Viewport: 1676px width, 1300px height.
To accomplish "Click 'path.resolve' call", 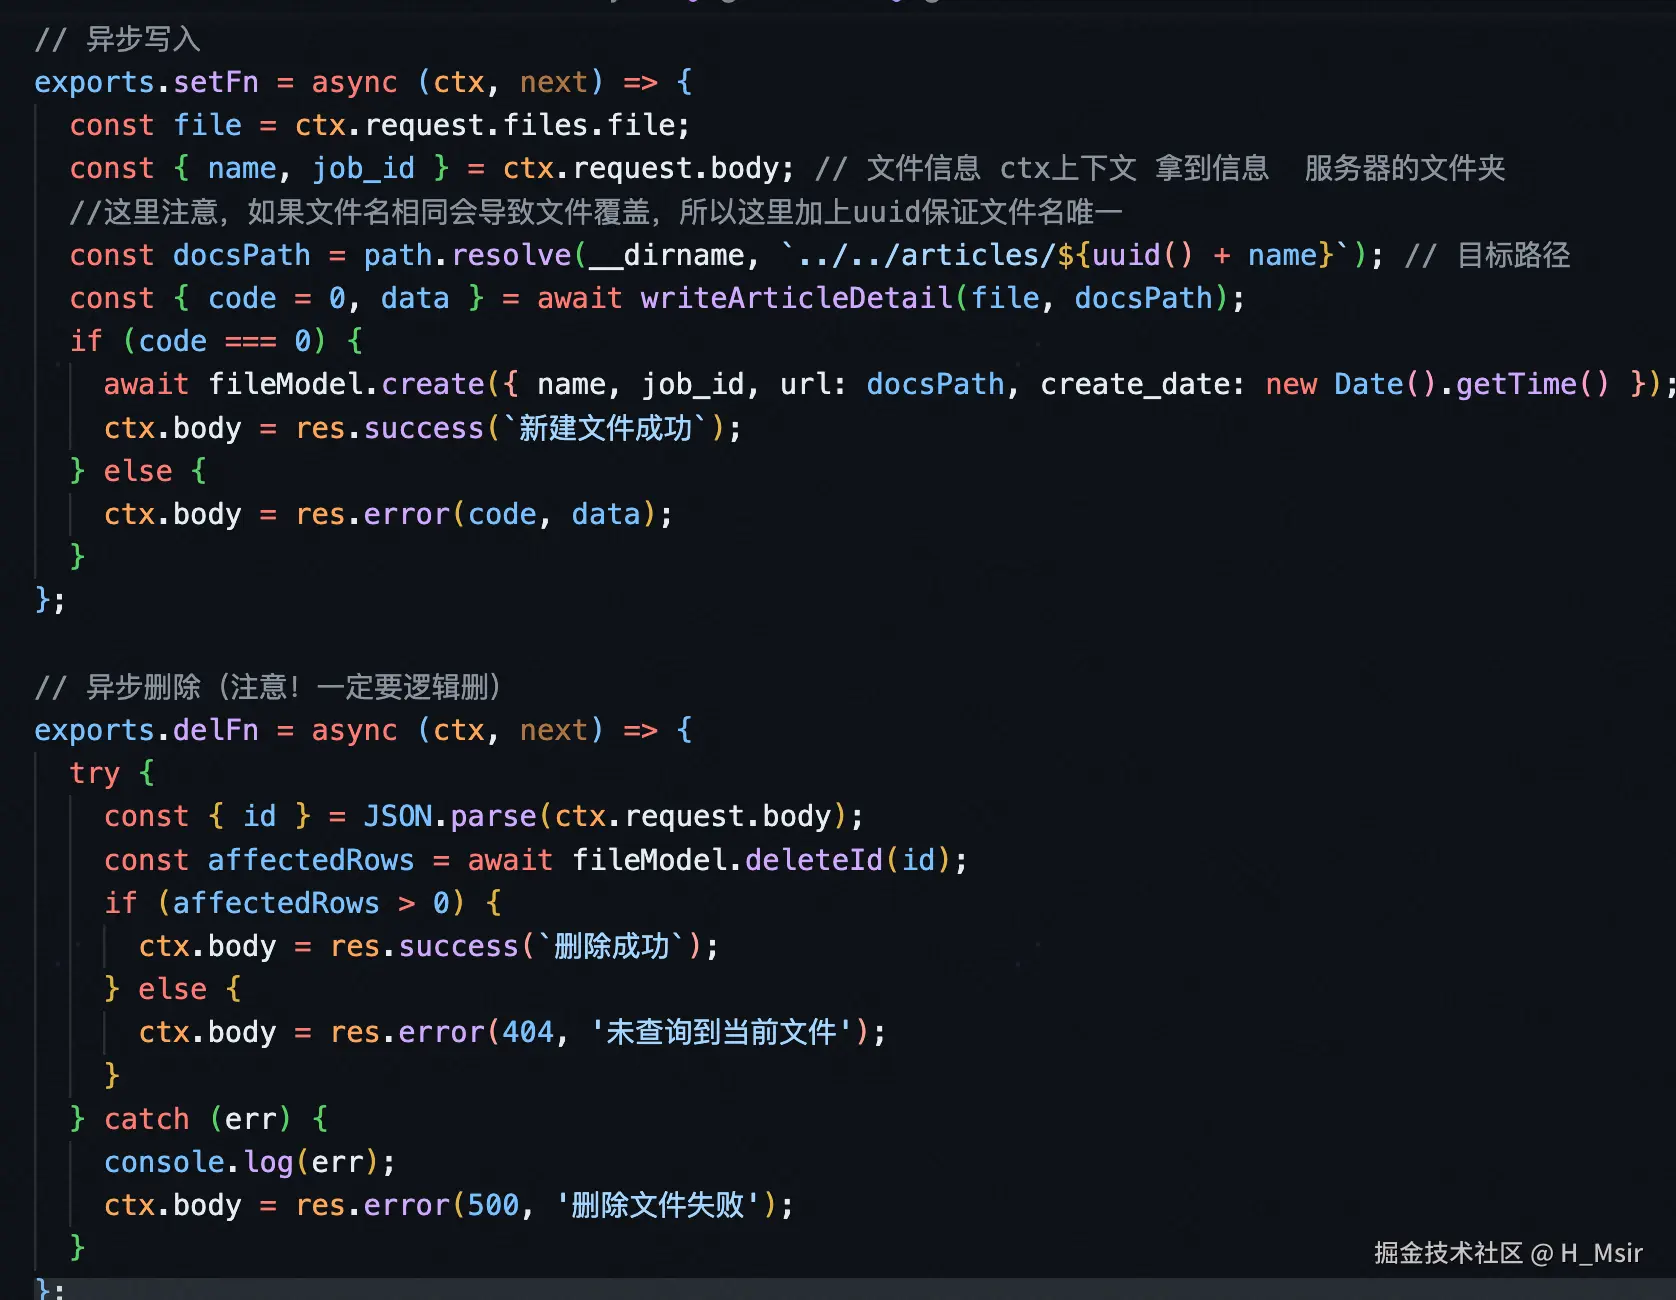I will pos(467,255).
